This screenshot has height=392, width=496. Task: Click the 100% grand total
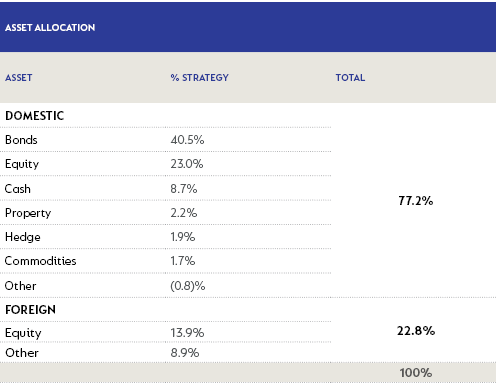[416, 373]
